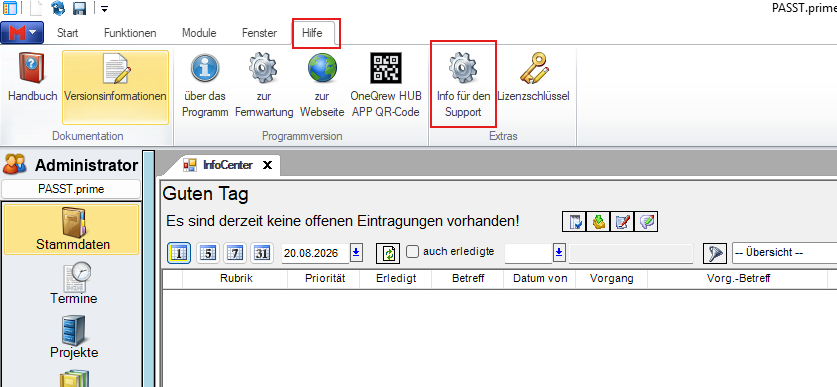Click the speech bubble InfoCenter icon
This screenshot has width=837, height=387.
coord(646,222)
